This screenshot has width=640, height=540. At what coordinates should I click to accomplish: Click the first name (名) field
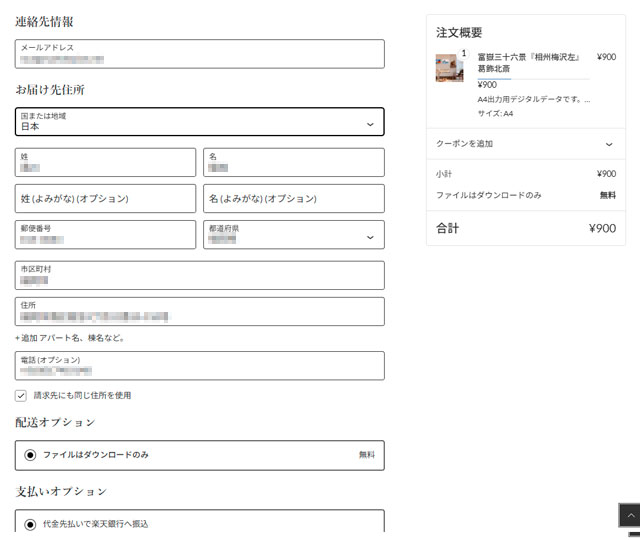point(294,163)
